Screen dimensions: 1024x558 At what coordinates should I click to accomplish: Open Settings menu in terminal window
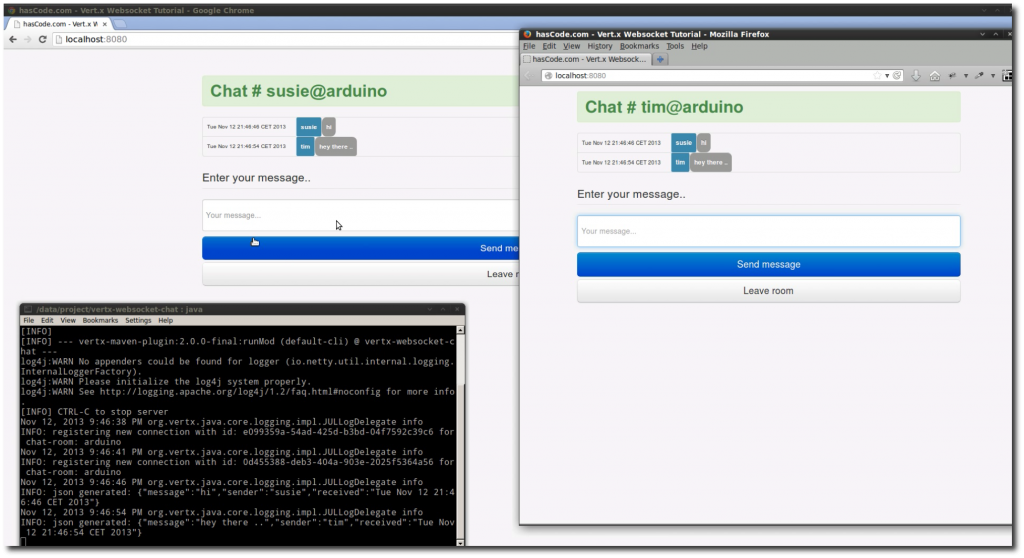138,321
